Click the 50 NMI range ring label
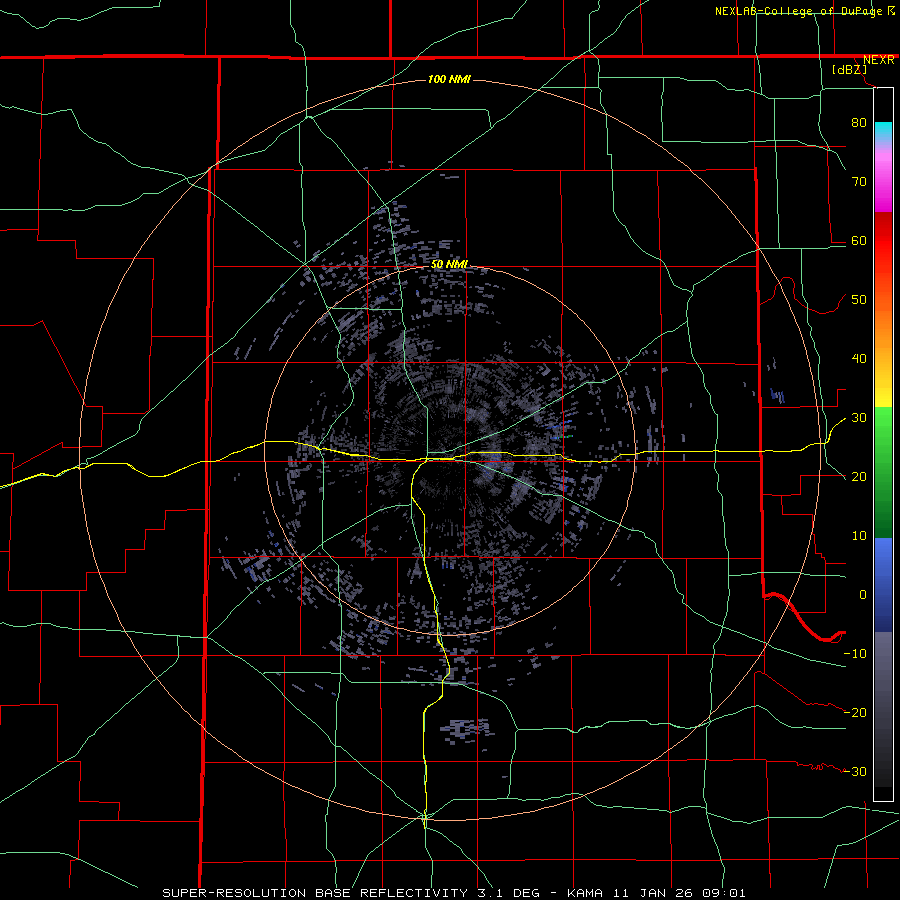900x900 pixels. tap(449, 264)
